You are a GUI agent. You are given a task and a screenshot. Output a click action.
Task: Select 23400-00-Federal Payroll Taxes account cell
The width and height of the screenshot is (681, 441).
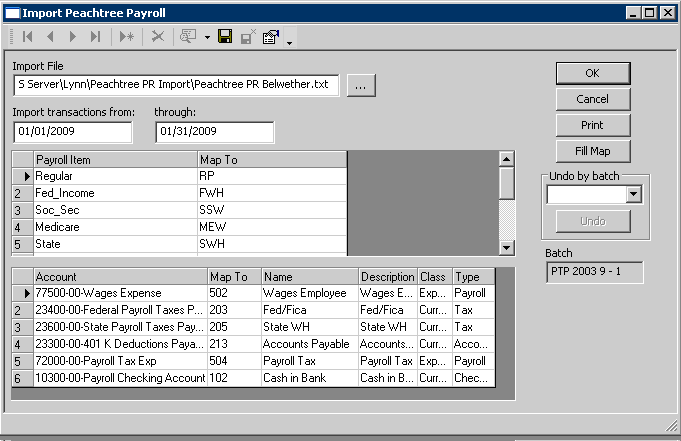coord(121,310)
